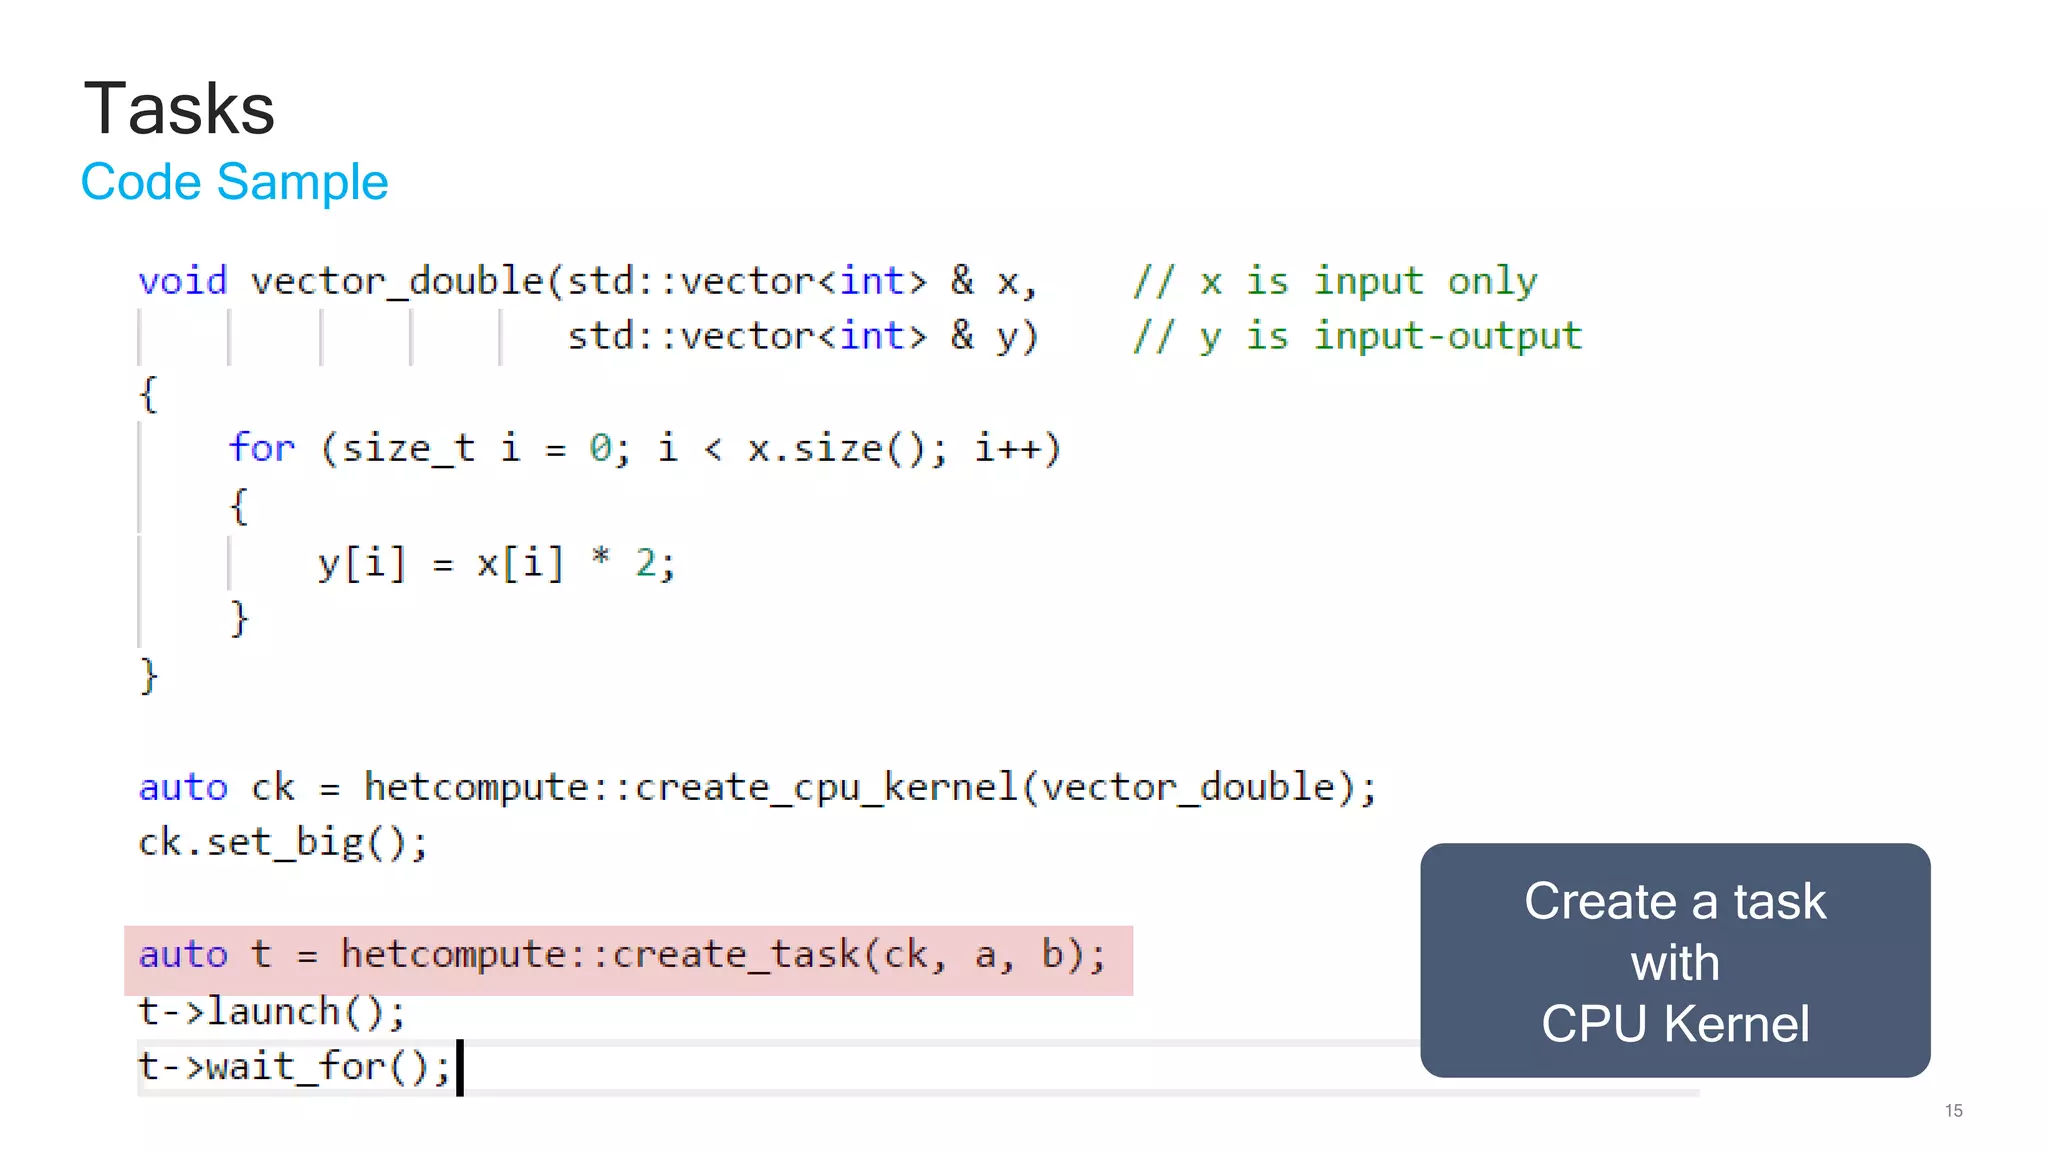Viewport: 2048px width, 1152px height.
Task: Click the 'Tasks' slide title
Action: [179, 109]
